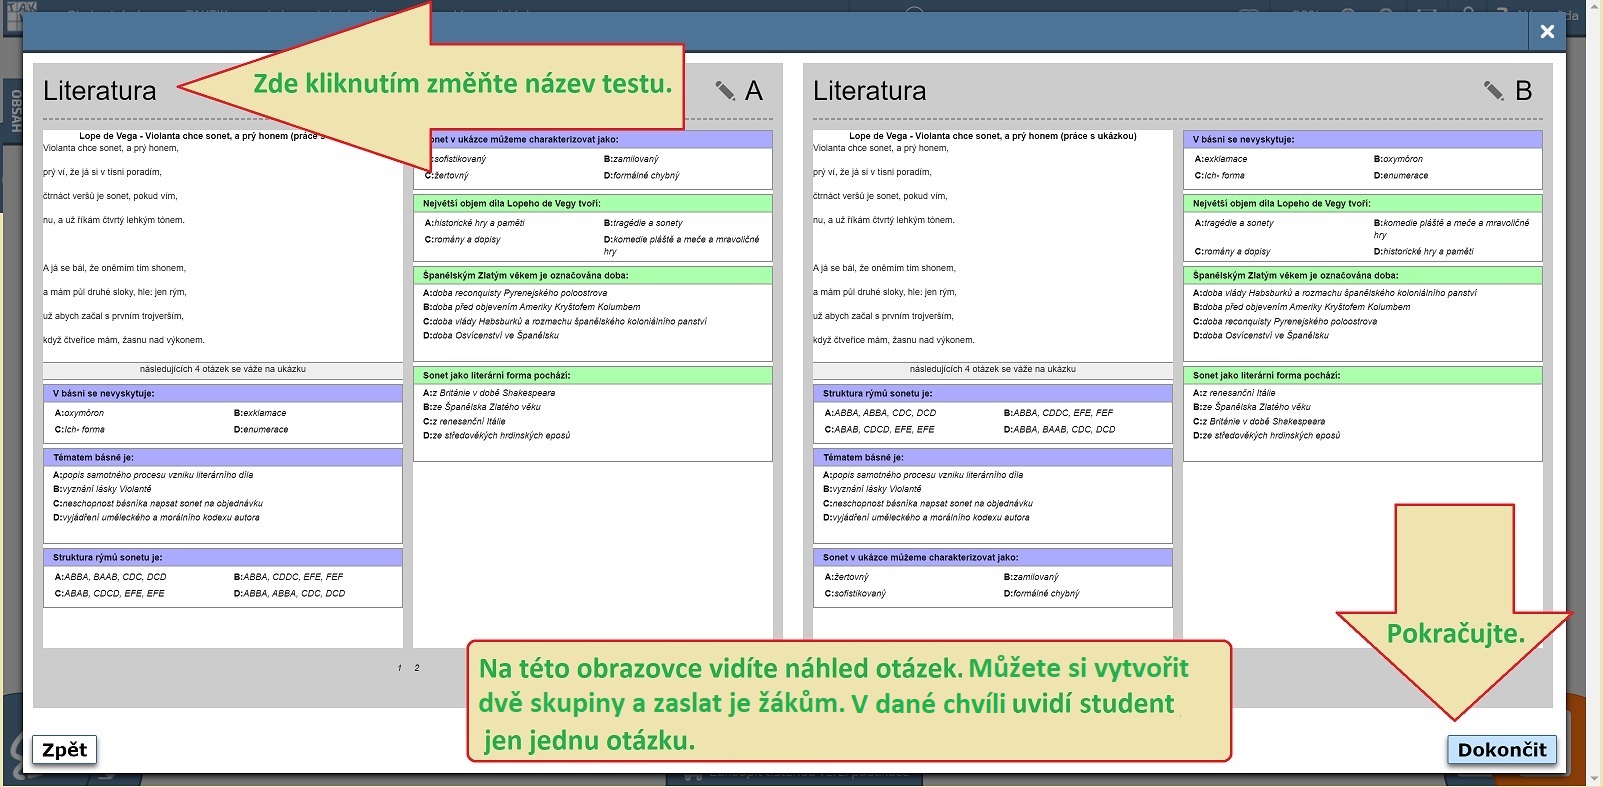Image resolution: width=1603 pixels, height=787 pixels.
Task: Click answer 'B:vyznání lásky Violantě' in test A
Action: [103, 489]
